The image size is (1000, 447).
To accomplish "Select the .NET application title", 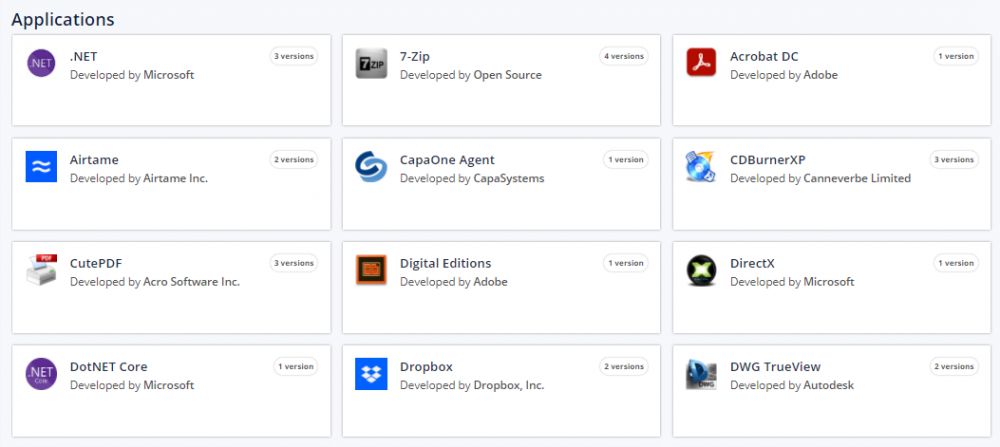I will click(84, 57).
